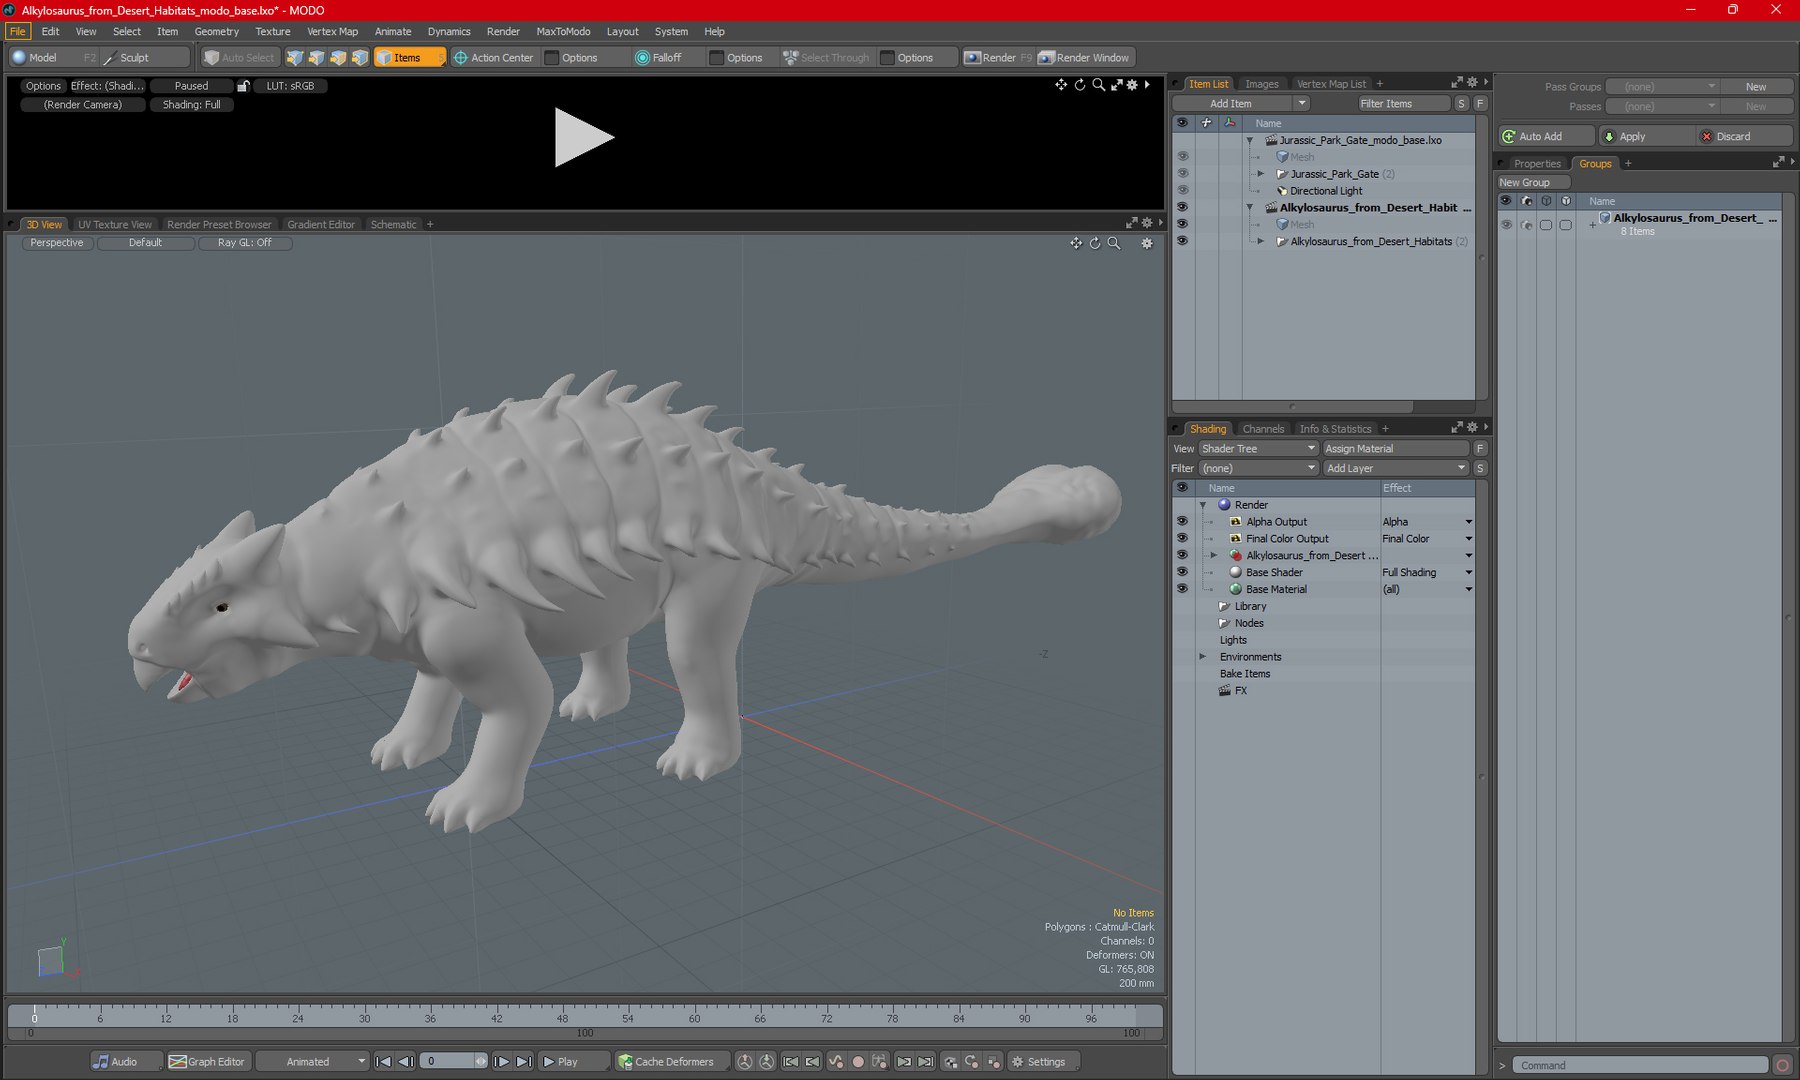Screen dimensions: 1800x1080
Task: Click the 3D viewport zoom magnifier icon
Action: (x=1114, y=243)
